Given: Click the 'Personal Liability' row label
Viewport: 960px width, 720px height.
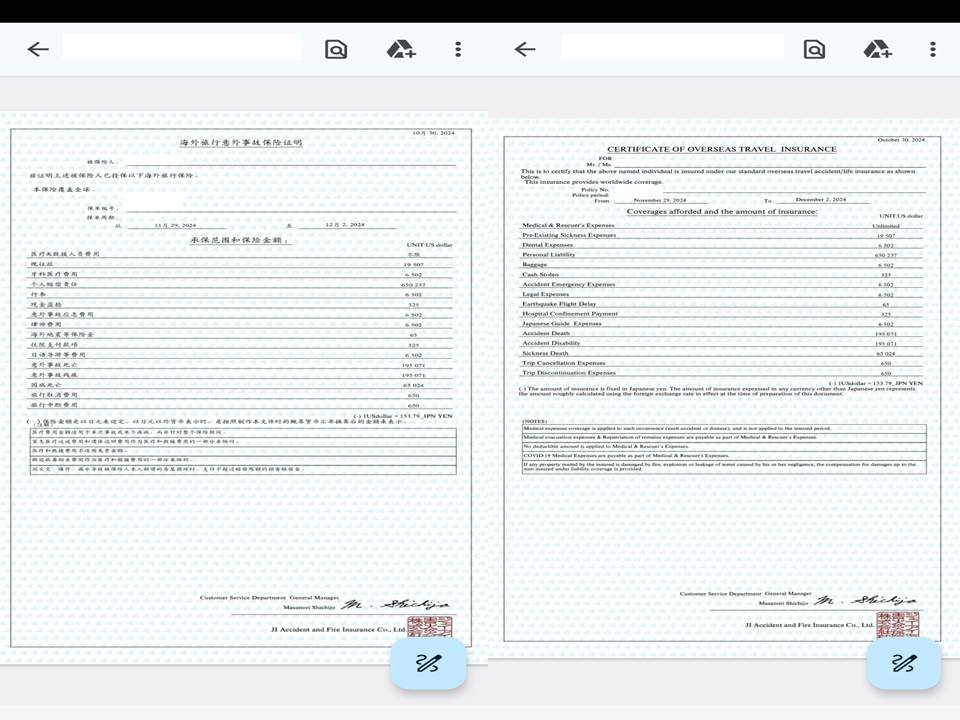Looking at the screenshot, I should 549,254.
